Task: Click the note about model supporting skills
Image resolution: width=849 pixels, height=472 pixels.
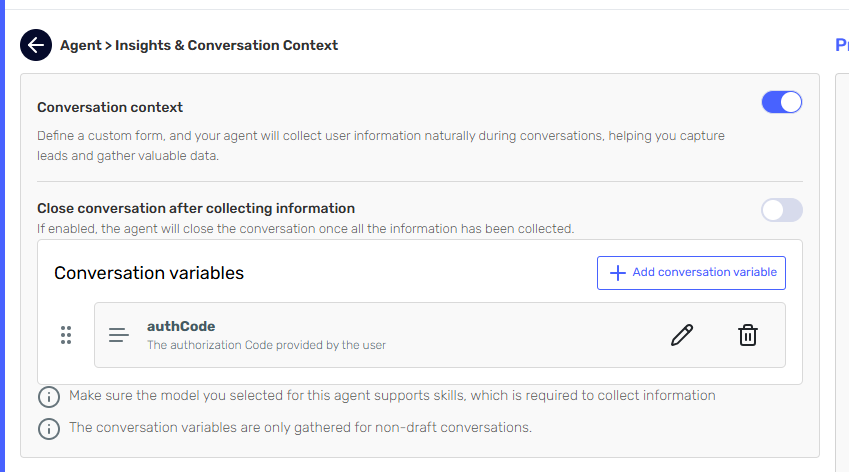Action: pyautogui.click(x=392, y=396)
